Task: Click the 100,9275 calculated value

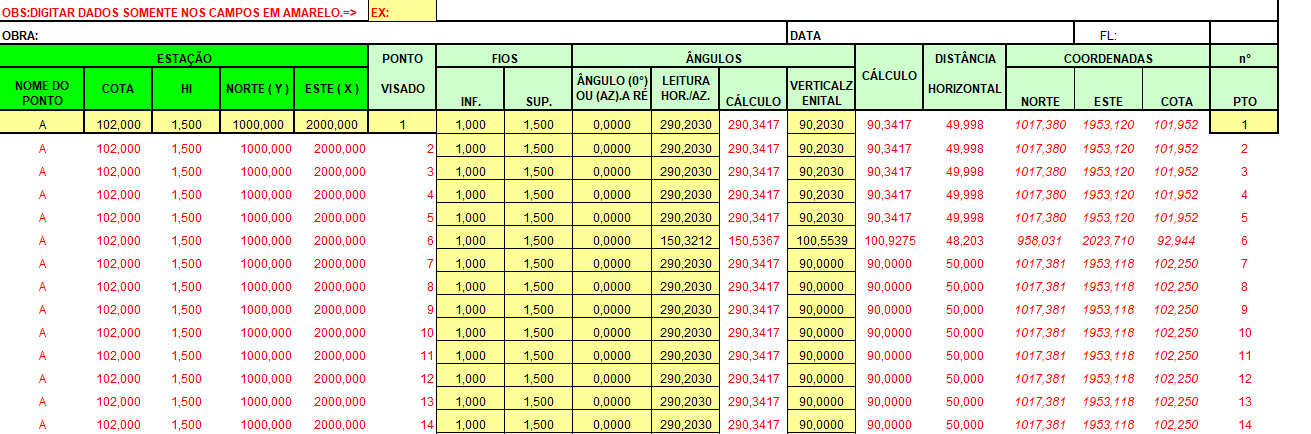Action: (891, 241)
